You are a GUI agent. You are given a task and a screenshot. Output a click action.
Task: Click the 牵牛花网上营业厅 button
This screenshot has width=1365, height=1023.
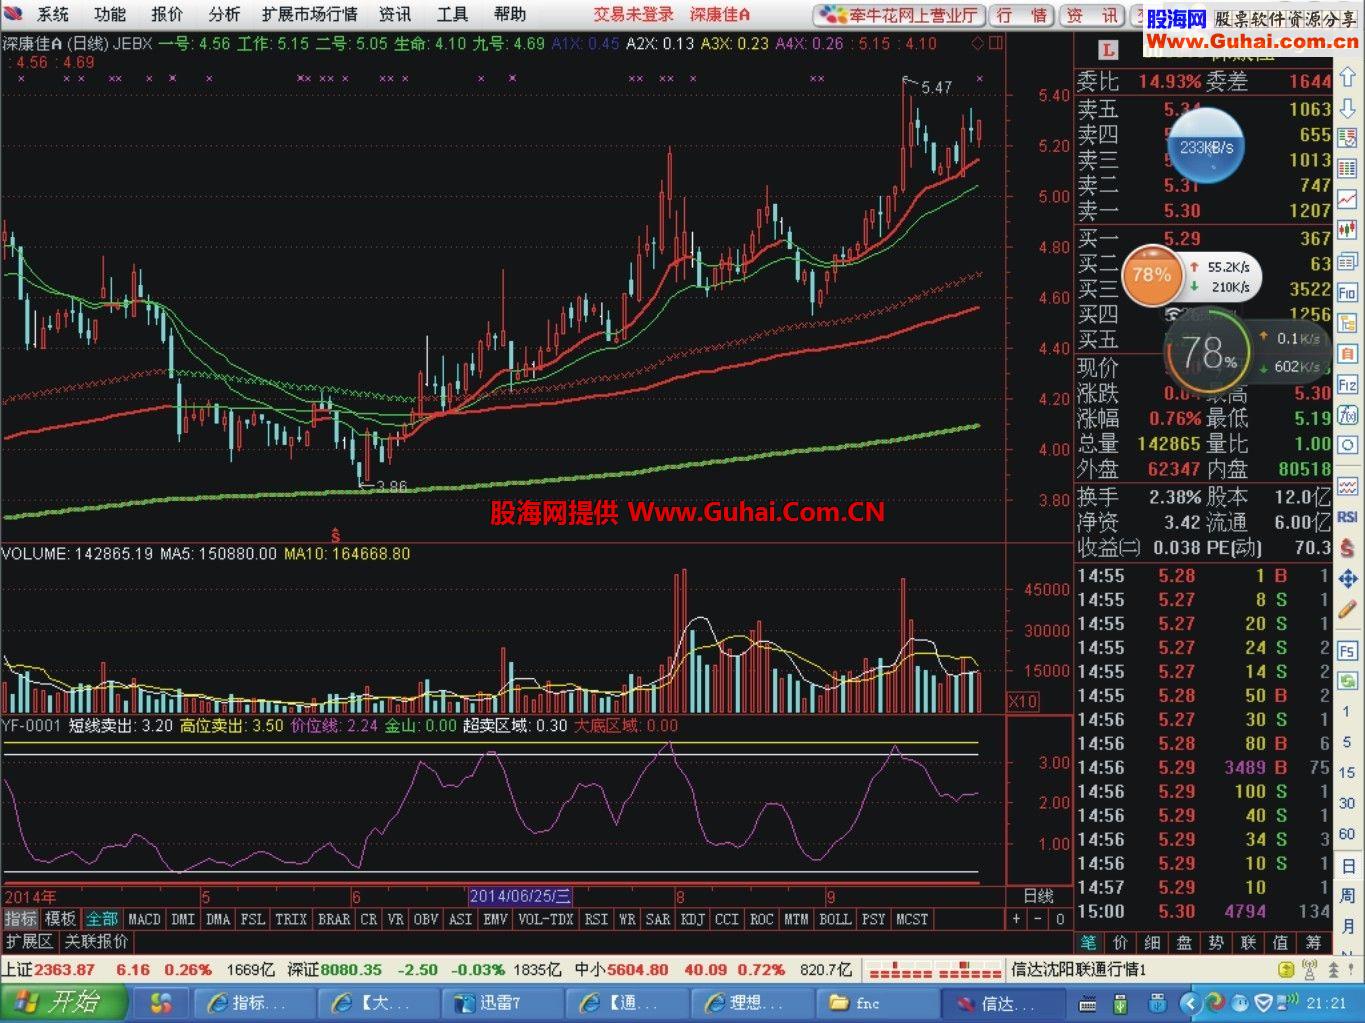click(900, 15)
